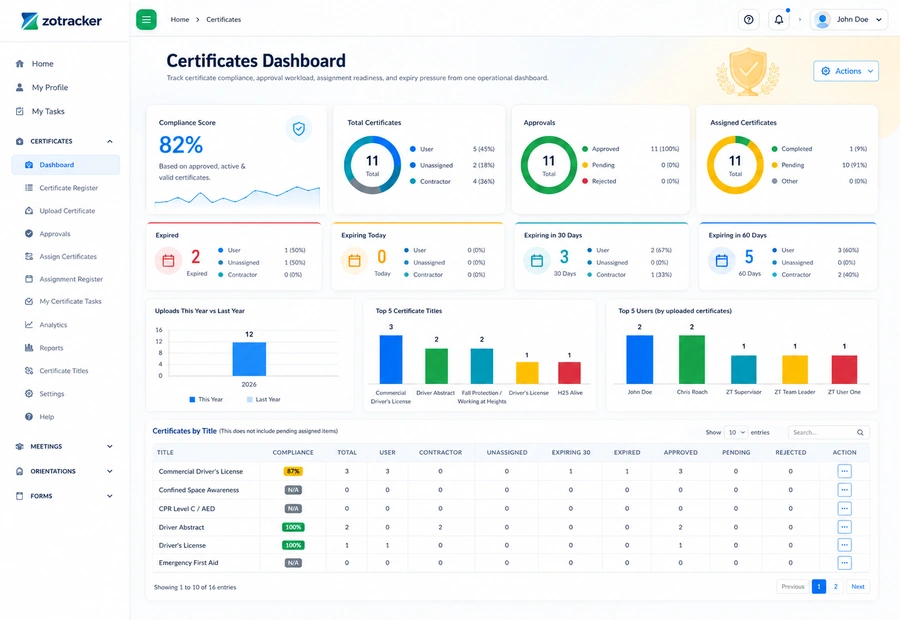The image size is (900, 620).
Task: Sort table by Title column header
Action: point(165,452)
